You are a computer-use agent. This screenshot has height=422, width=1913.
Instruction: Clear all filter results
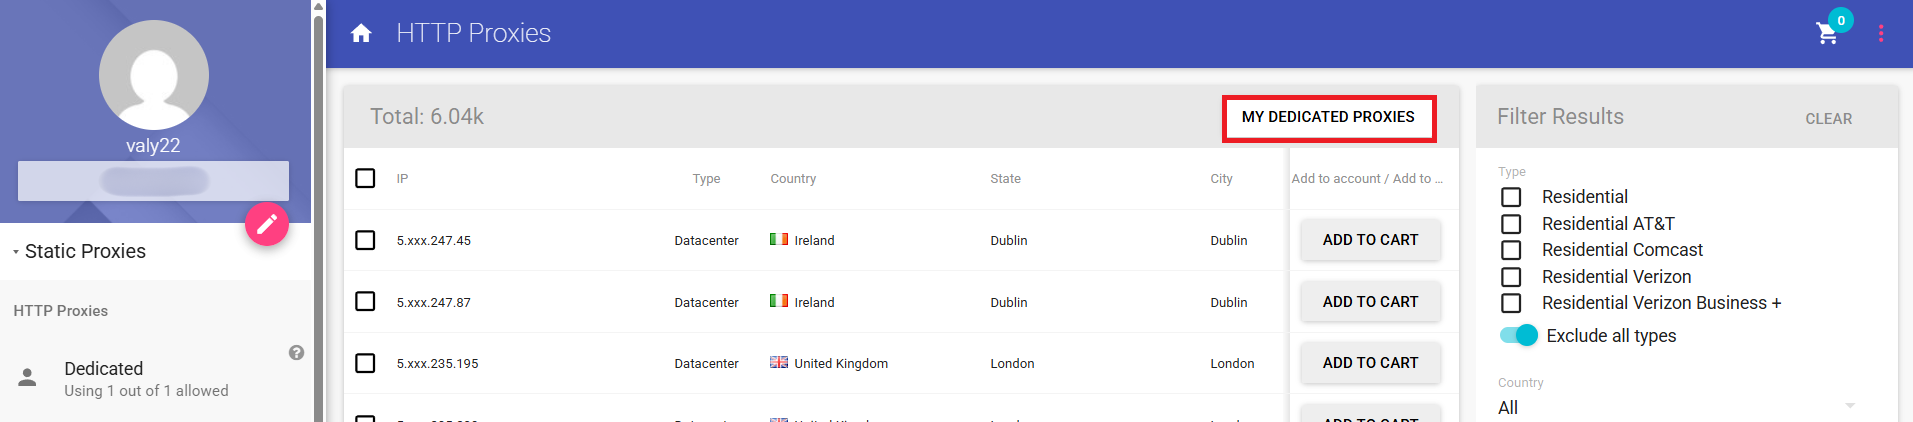click(x=1828, y=118)
